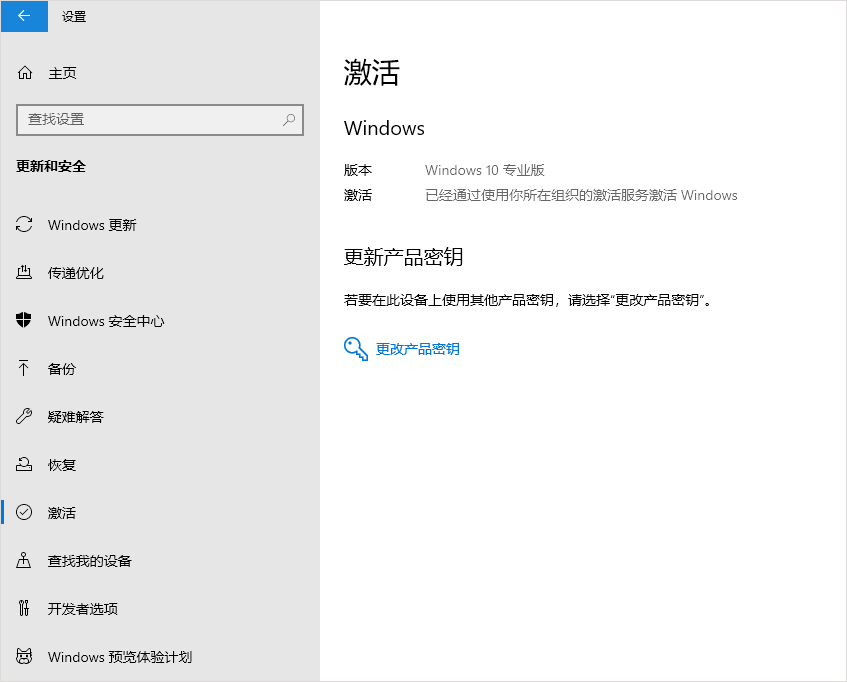
Task: Click the magnifier icon in the search box
Action: coord(288,120)
